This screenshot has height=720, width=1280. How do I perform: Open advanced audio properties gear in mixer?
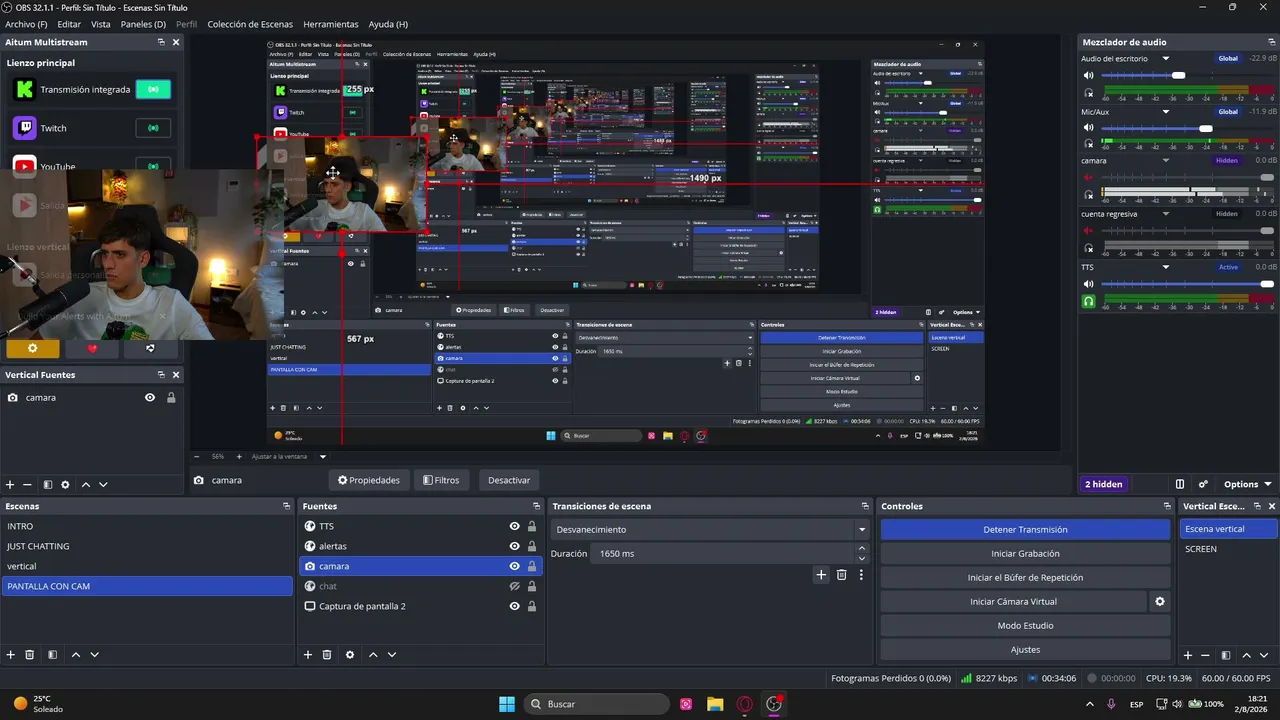pos(1203,484)
